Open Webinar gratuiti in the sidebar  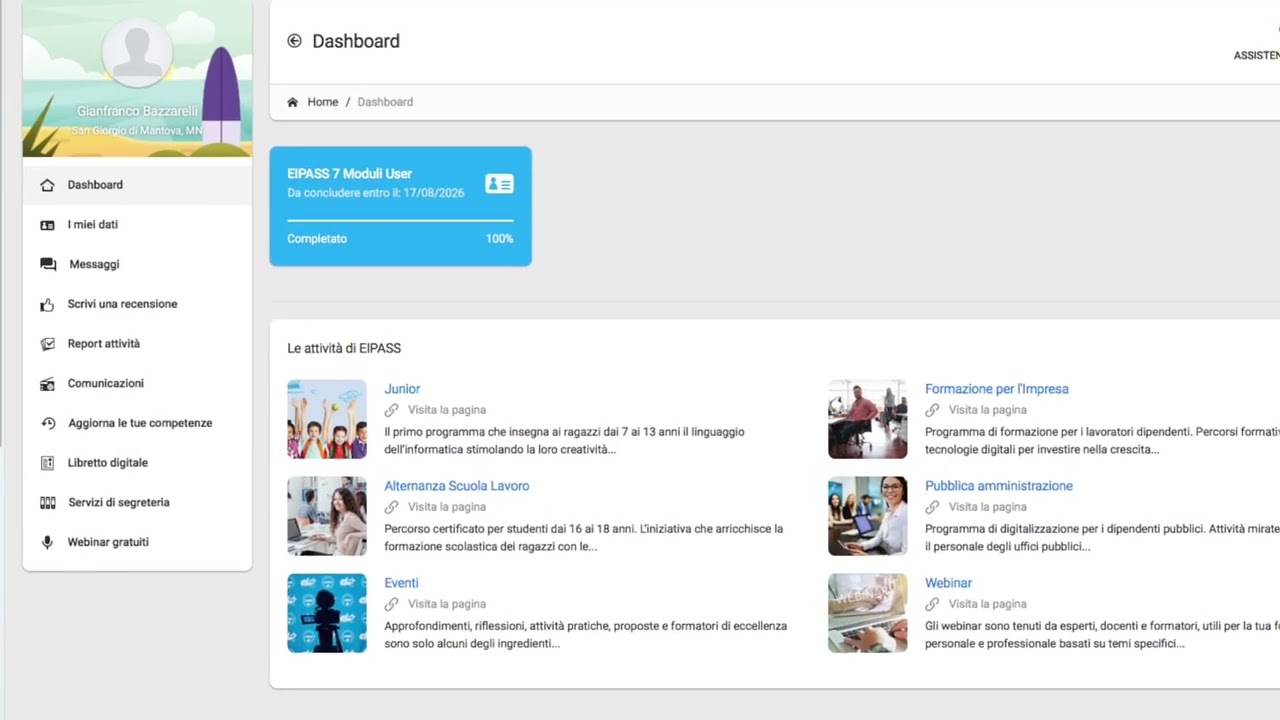coord(137,542)
